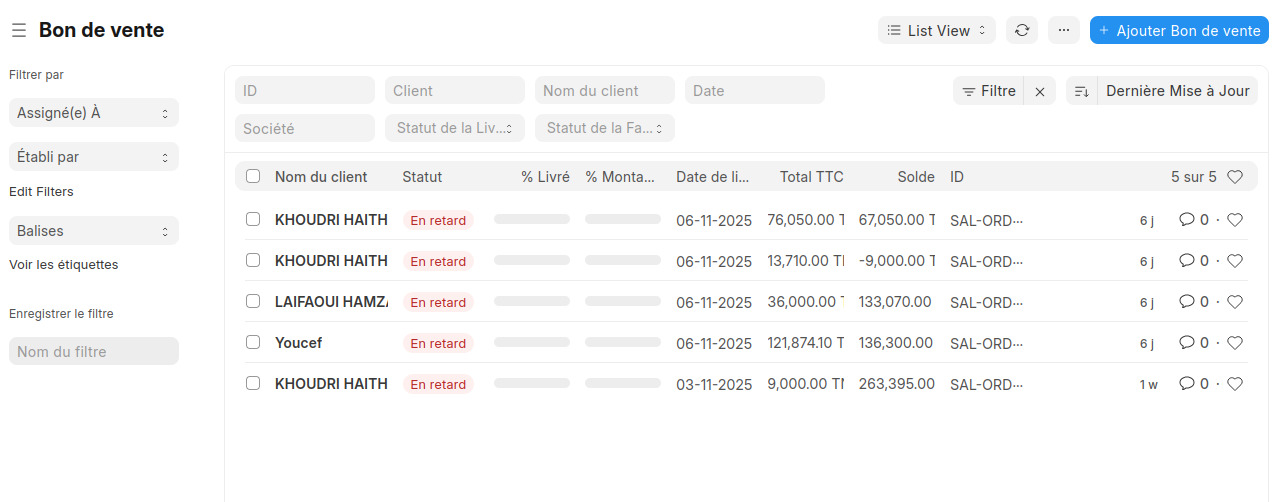This screenshot has height=502, width=1277.
Task: Open the Statut de la Livraison dropdown
Action: tap(454, 128)
